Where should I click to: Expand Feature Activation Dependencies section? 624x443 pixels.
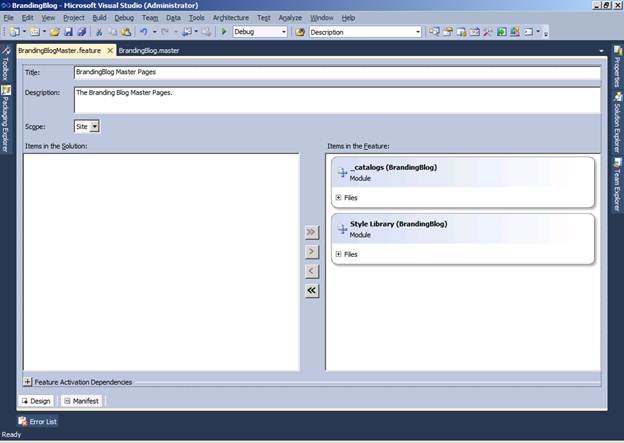coord(27,382)
